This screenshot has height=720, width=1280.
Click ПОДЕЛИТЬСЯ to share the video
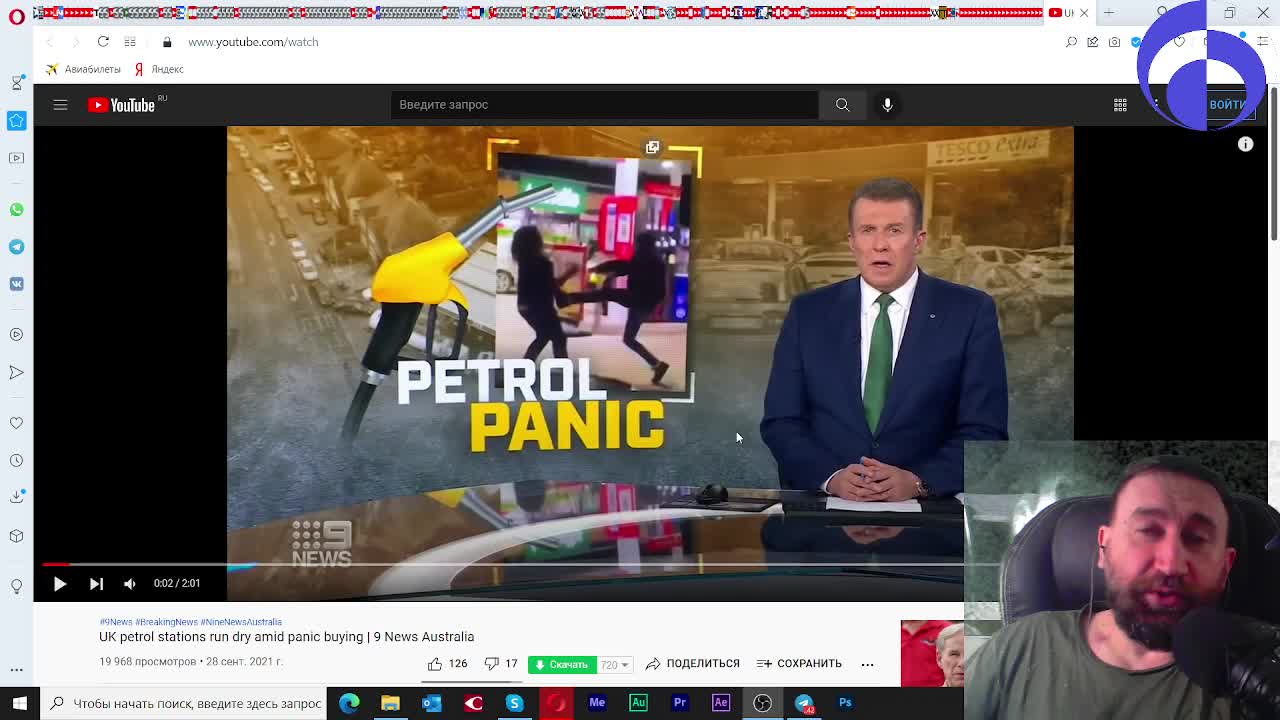pos(692,664)
